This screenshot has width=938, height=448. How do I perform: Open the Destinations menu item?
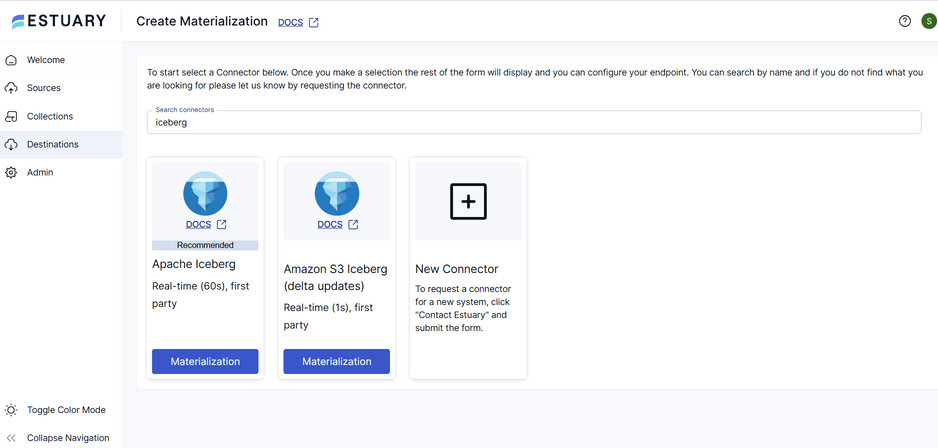click(x=52, y=144)
